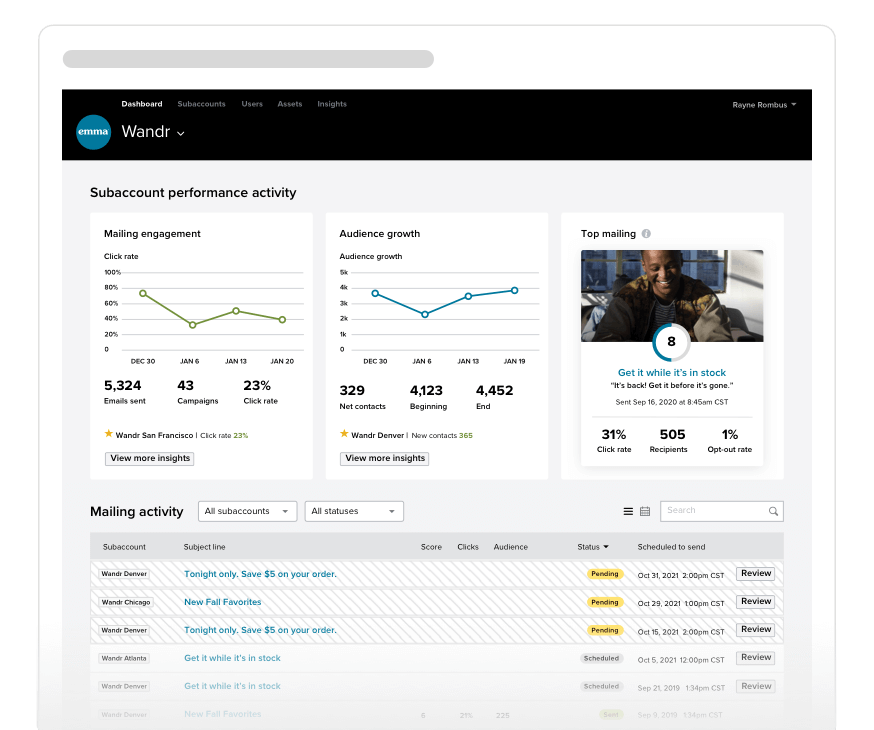This screenshot has height=730, width=874.
Task: Open the All statuses dropdown
Action: [x=354, y=511]
